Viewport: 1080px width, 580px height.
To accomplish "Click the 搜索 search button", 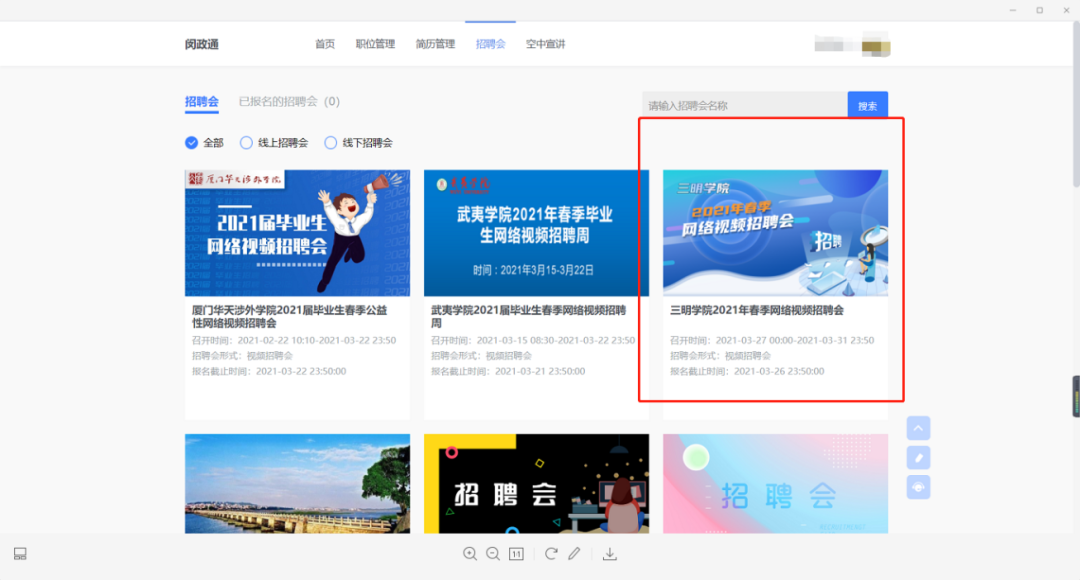I will tap(867, 104).
